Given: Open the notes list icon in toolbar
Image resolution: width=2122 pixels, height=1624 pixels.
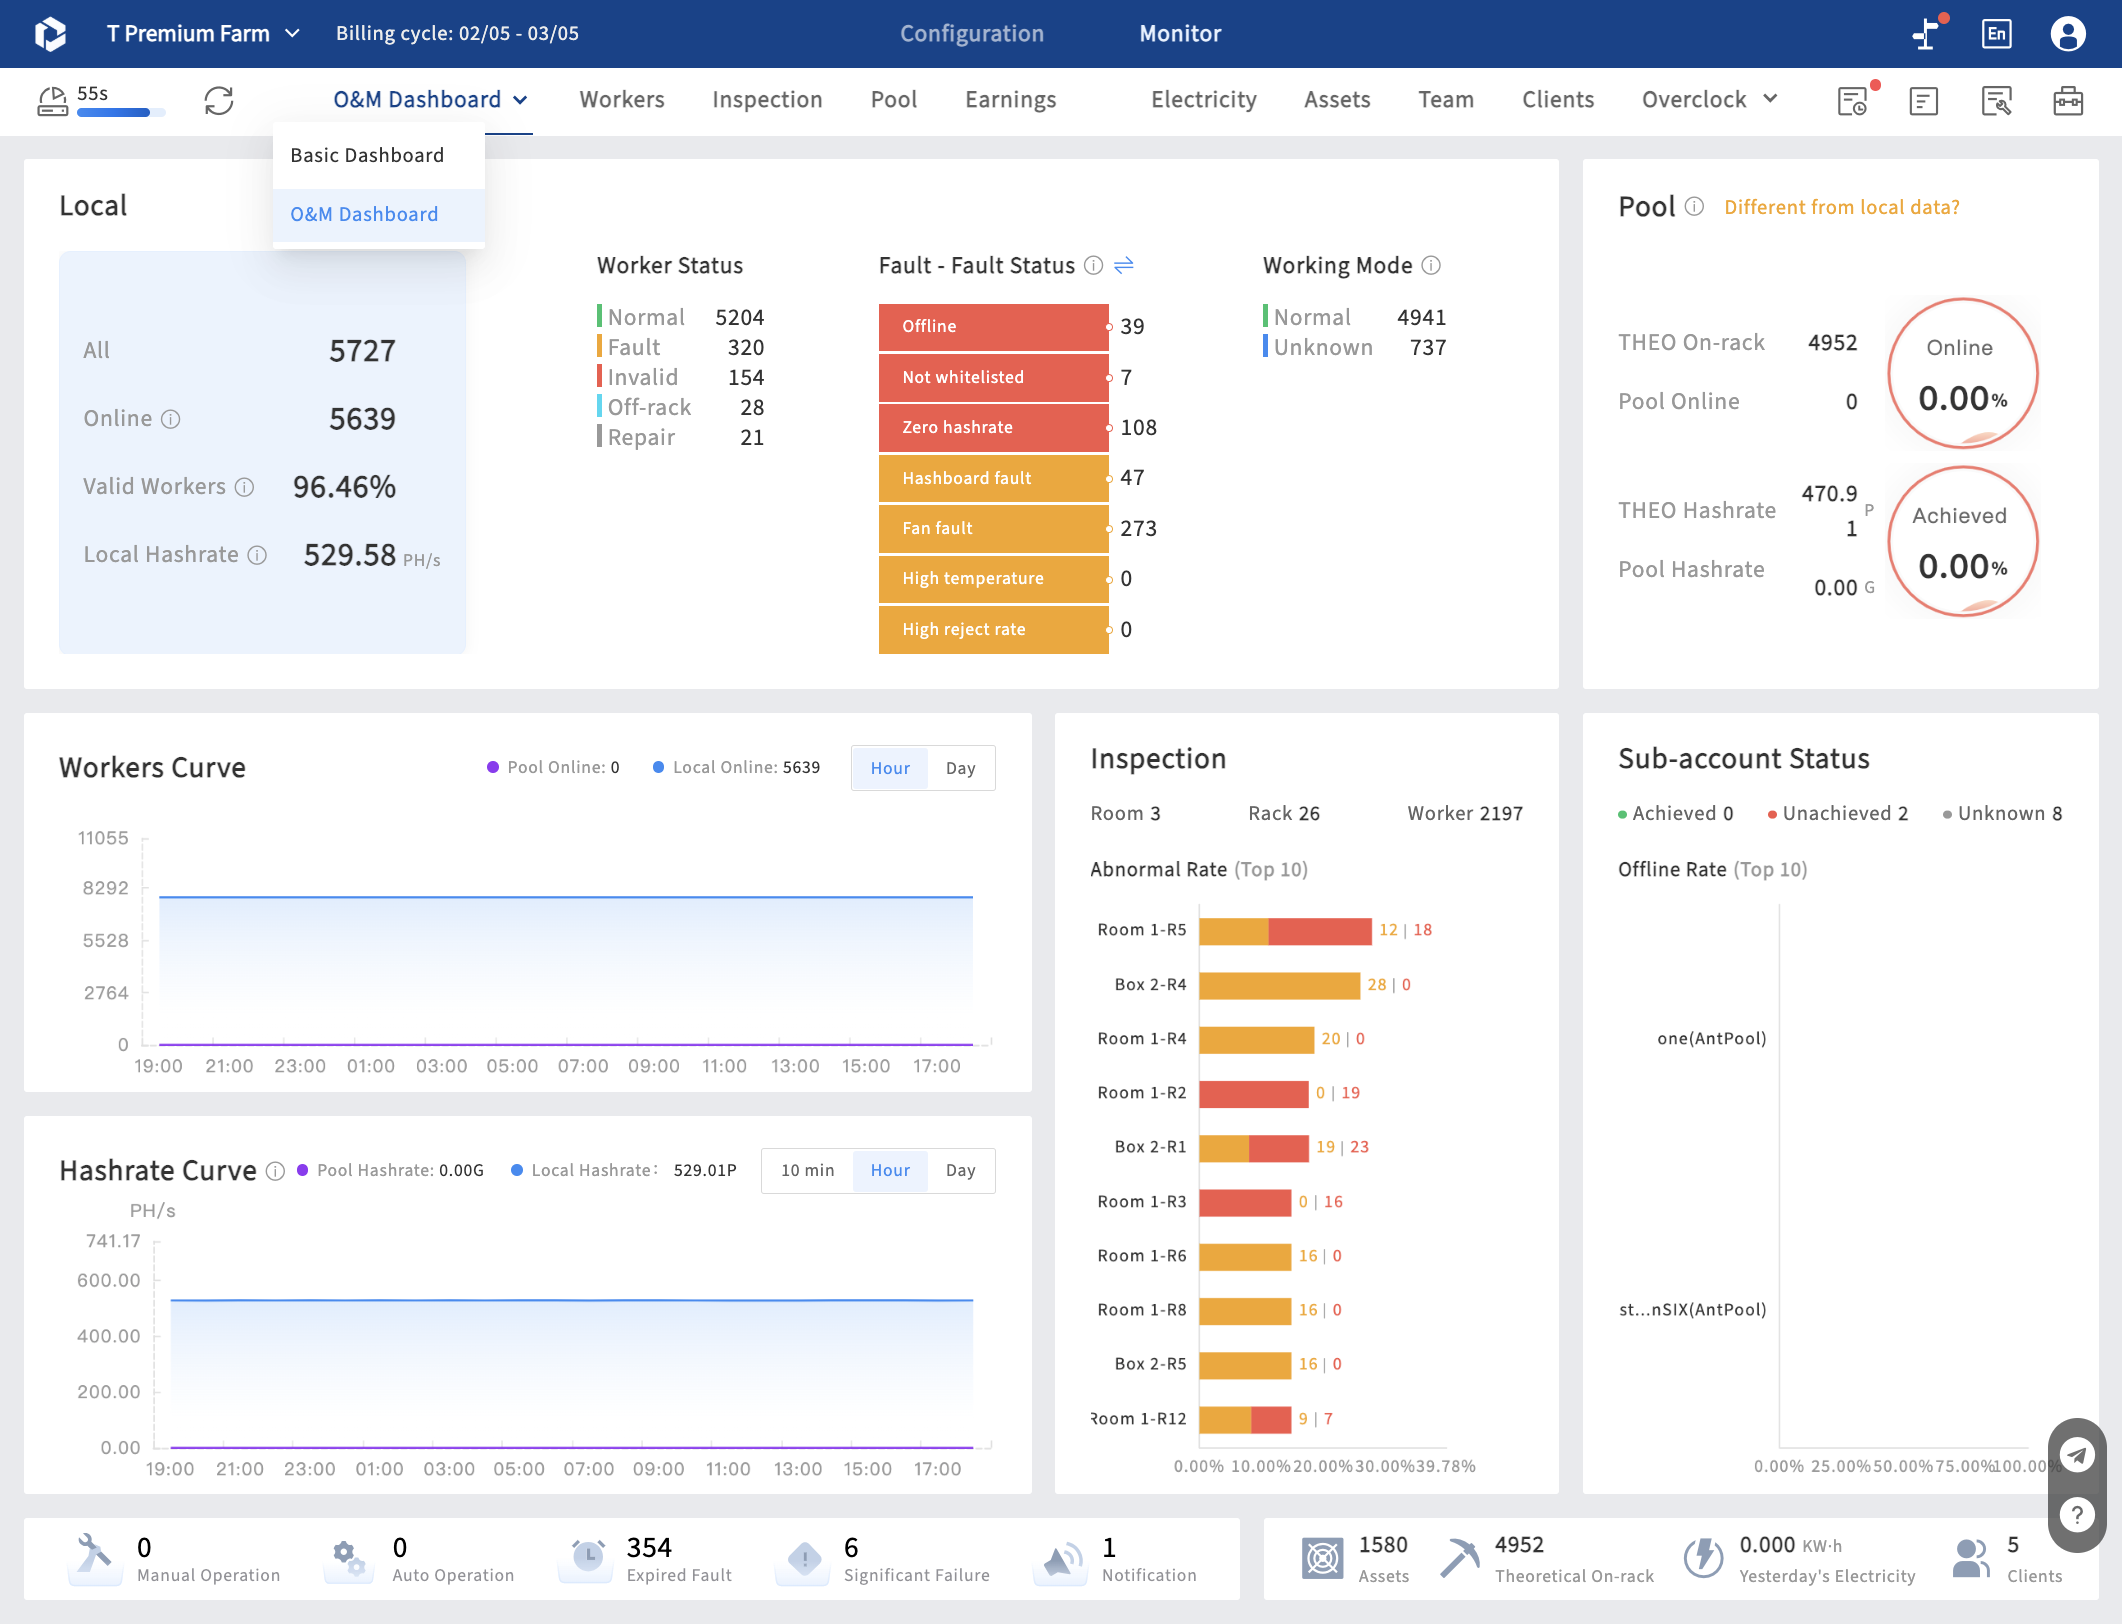Looking at the screenshot, I should point(1924,101).
